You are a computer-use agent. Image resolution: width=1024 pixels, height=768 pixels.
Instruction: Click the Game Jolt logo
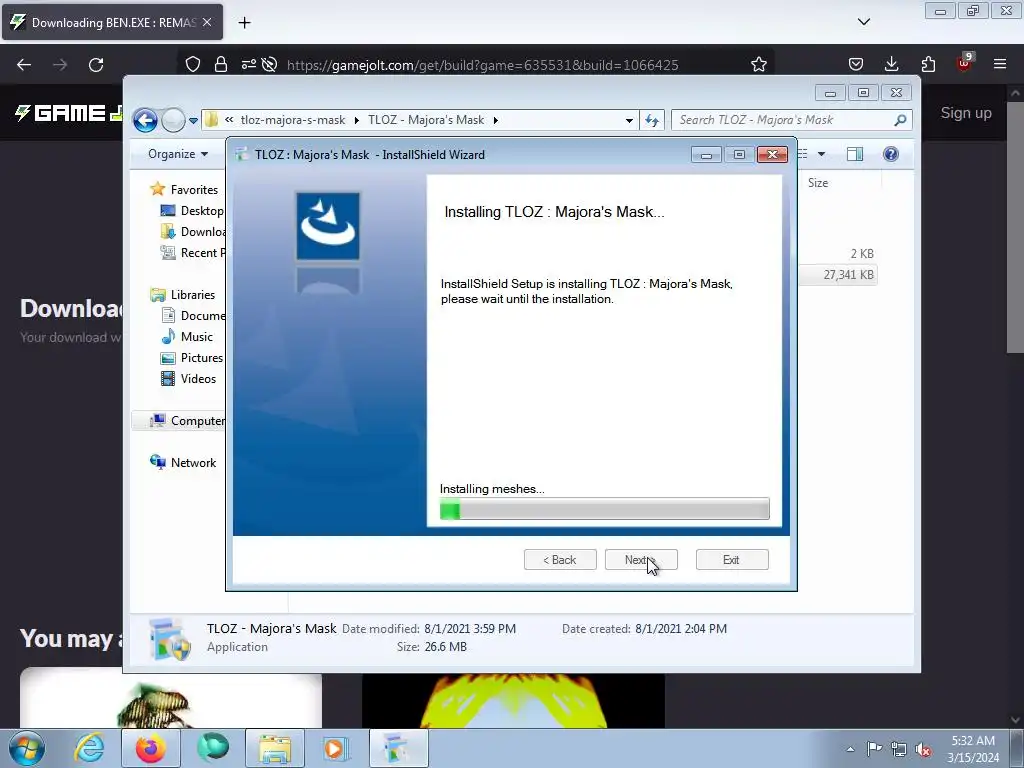(68, 113)
